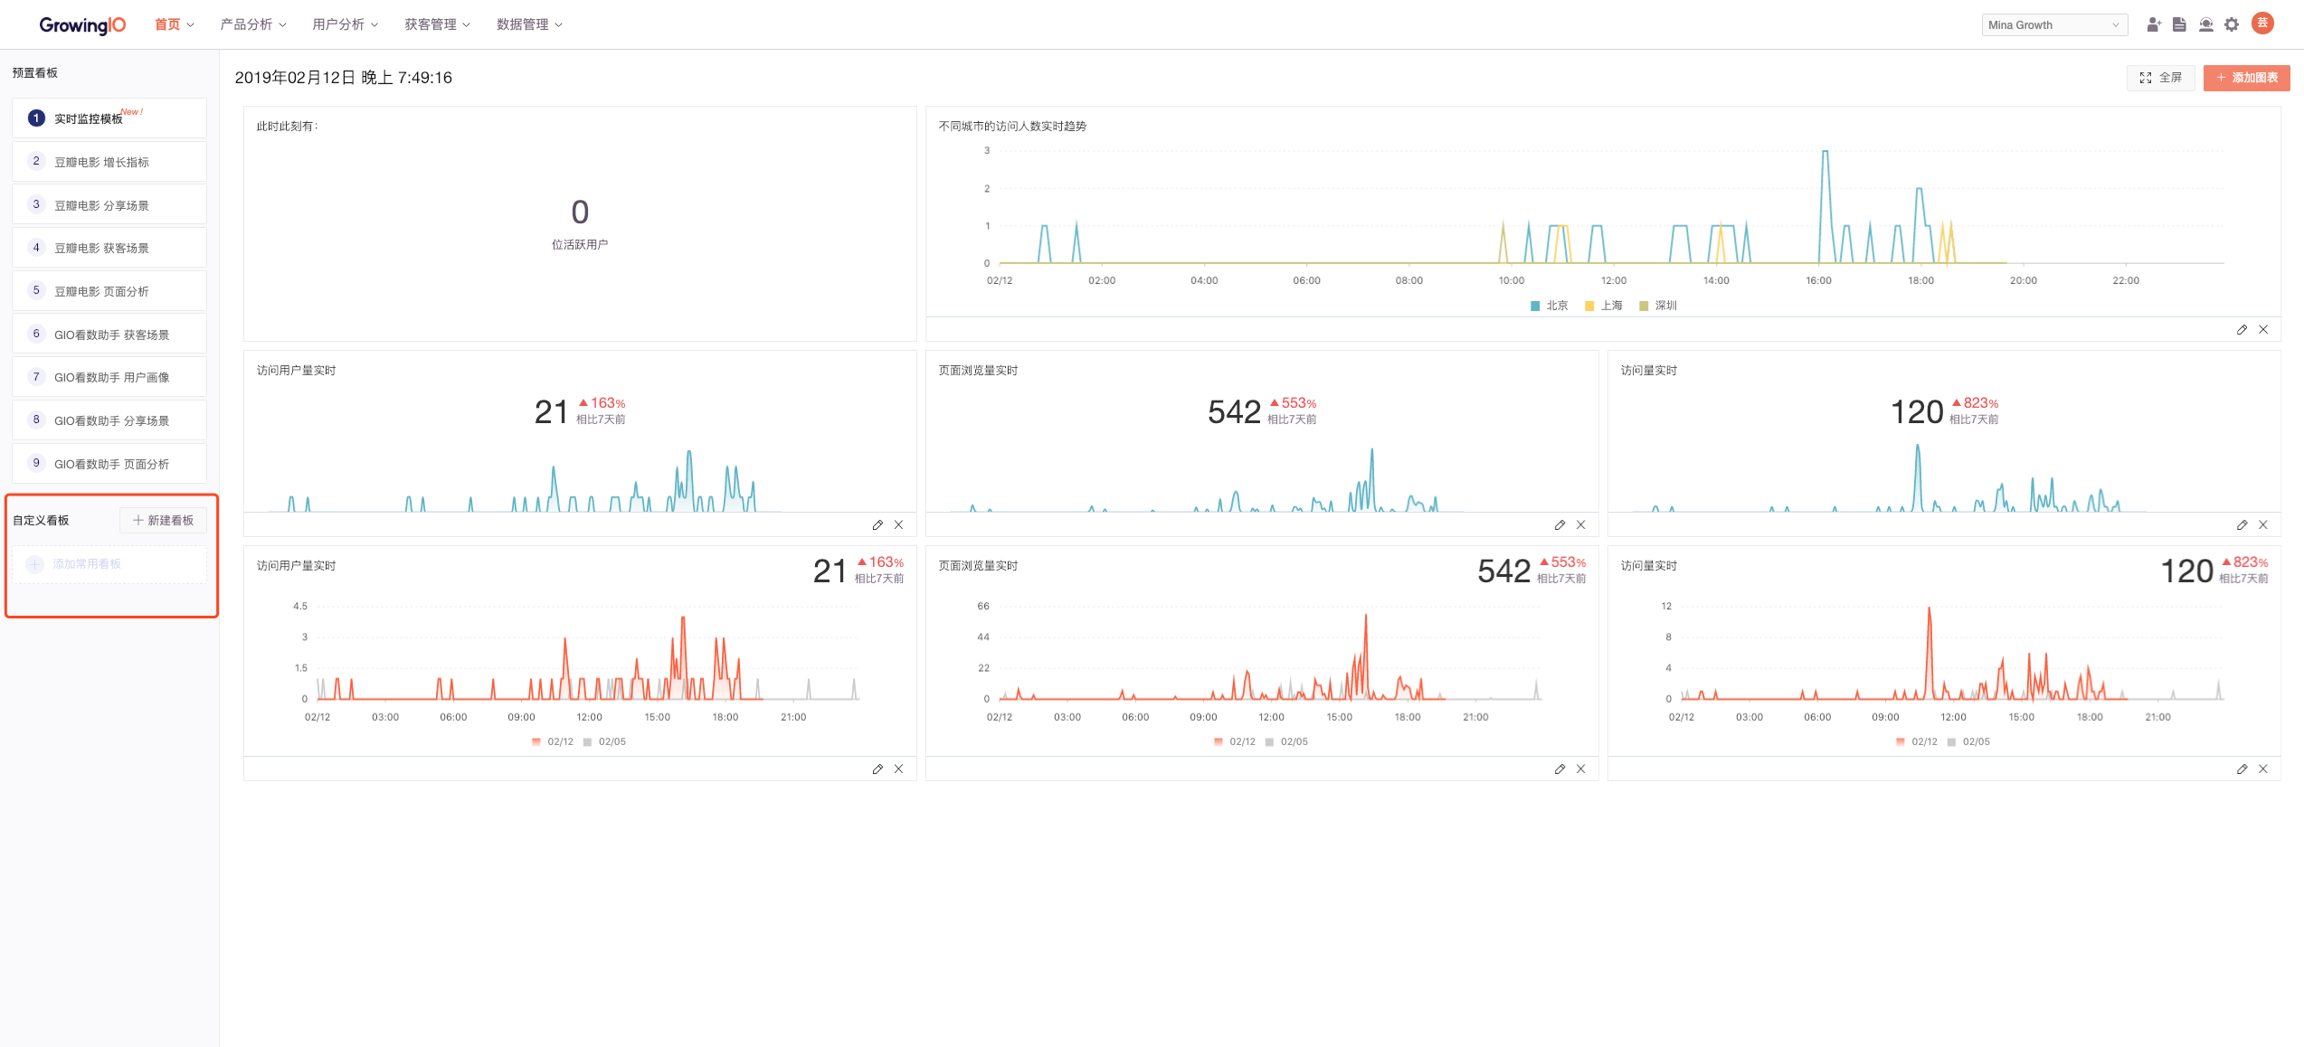Click the customer support headset icon
Viewport: 2304px width, 1047px height.
[2206, 25]
